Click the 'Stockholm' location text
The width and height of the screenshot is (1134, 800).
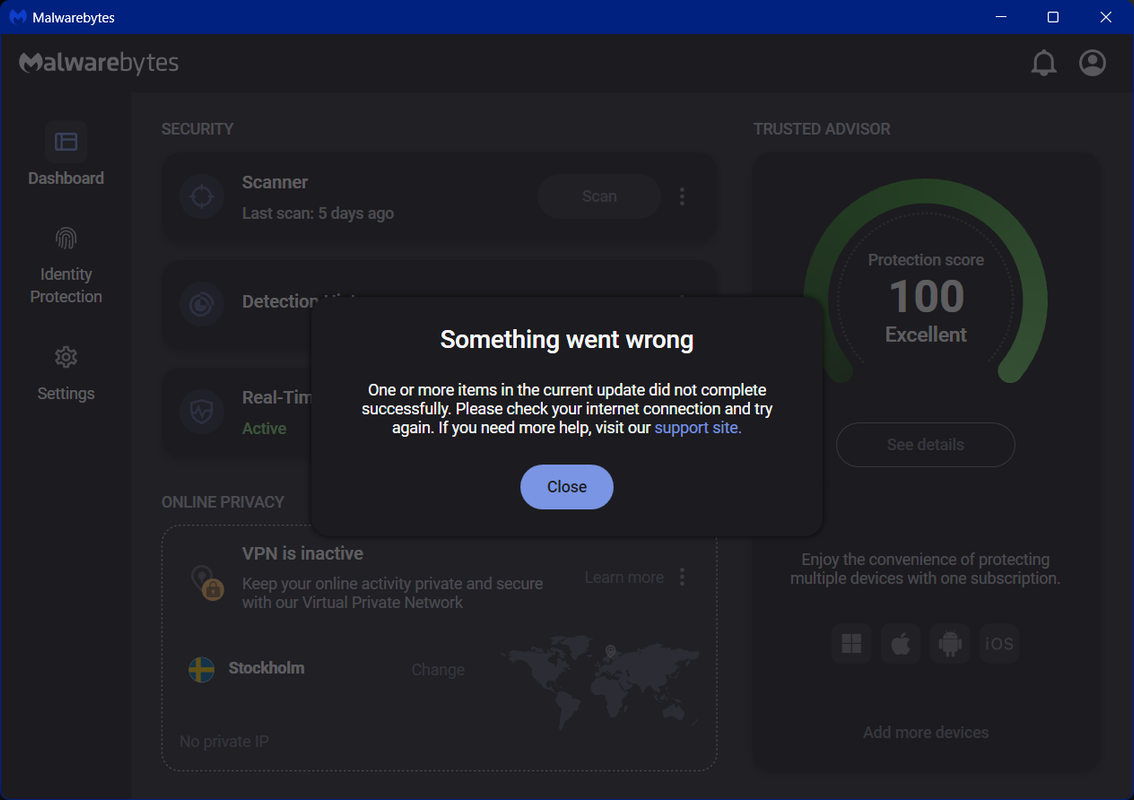(x=266, y=668)
